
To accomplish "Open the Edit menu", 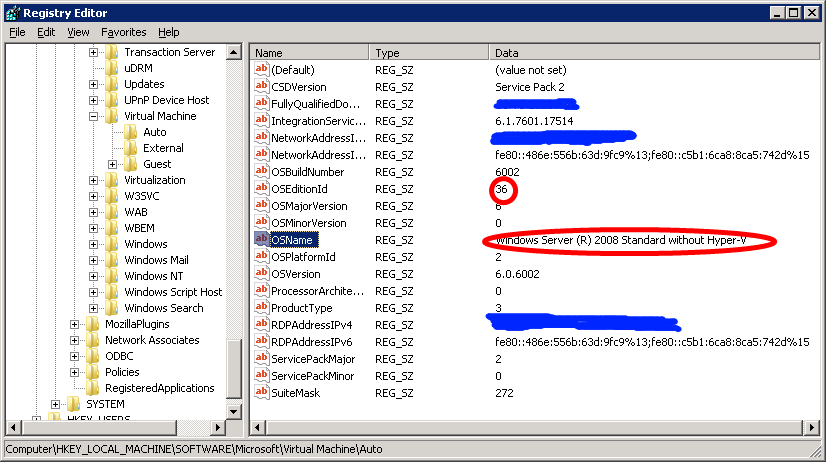I will tap(46, 32).
